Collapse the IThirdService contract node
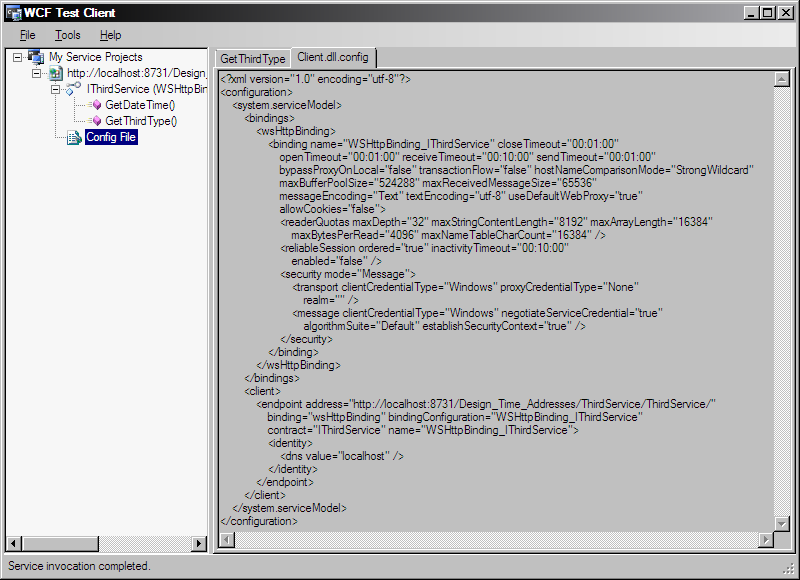The height and width of the screenshot is (580, 800). pyautogui.click(x=55, y=90)
